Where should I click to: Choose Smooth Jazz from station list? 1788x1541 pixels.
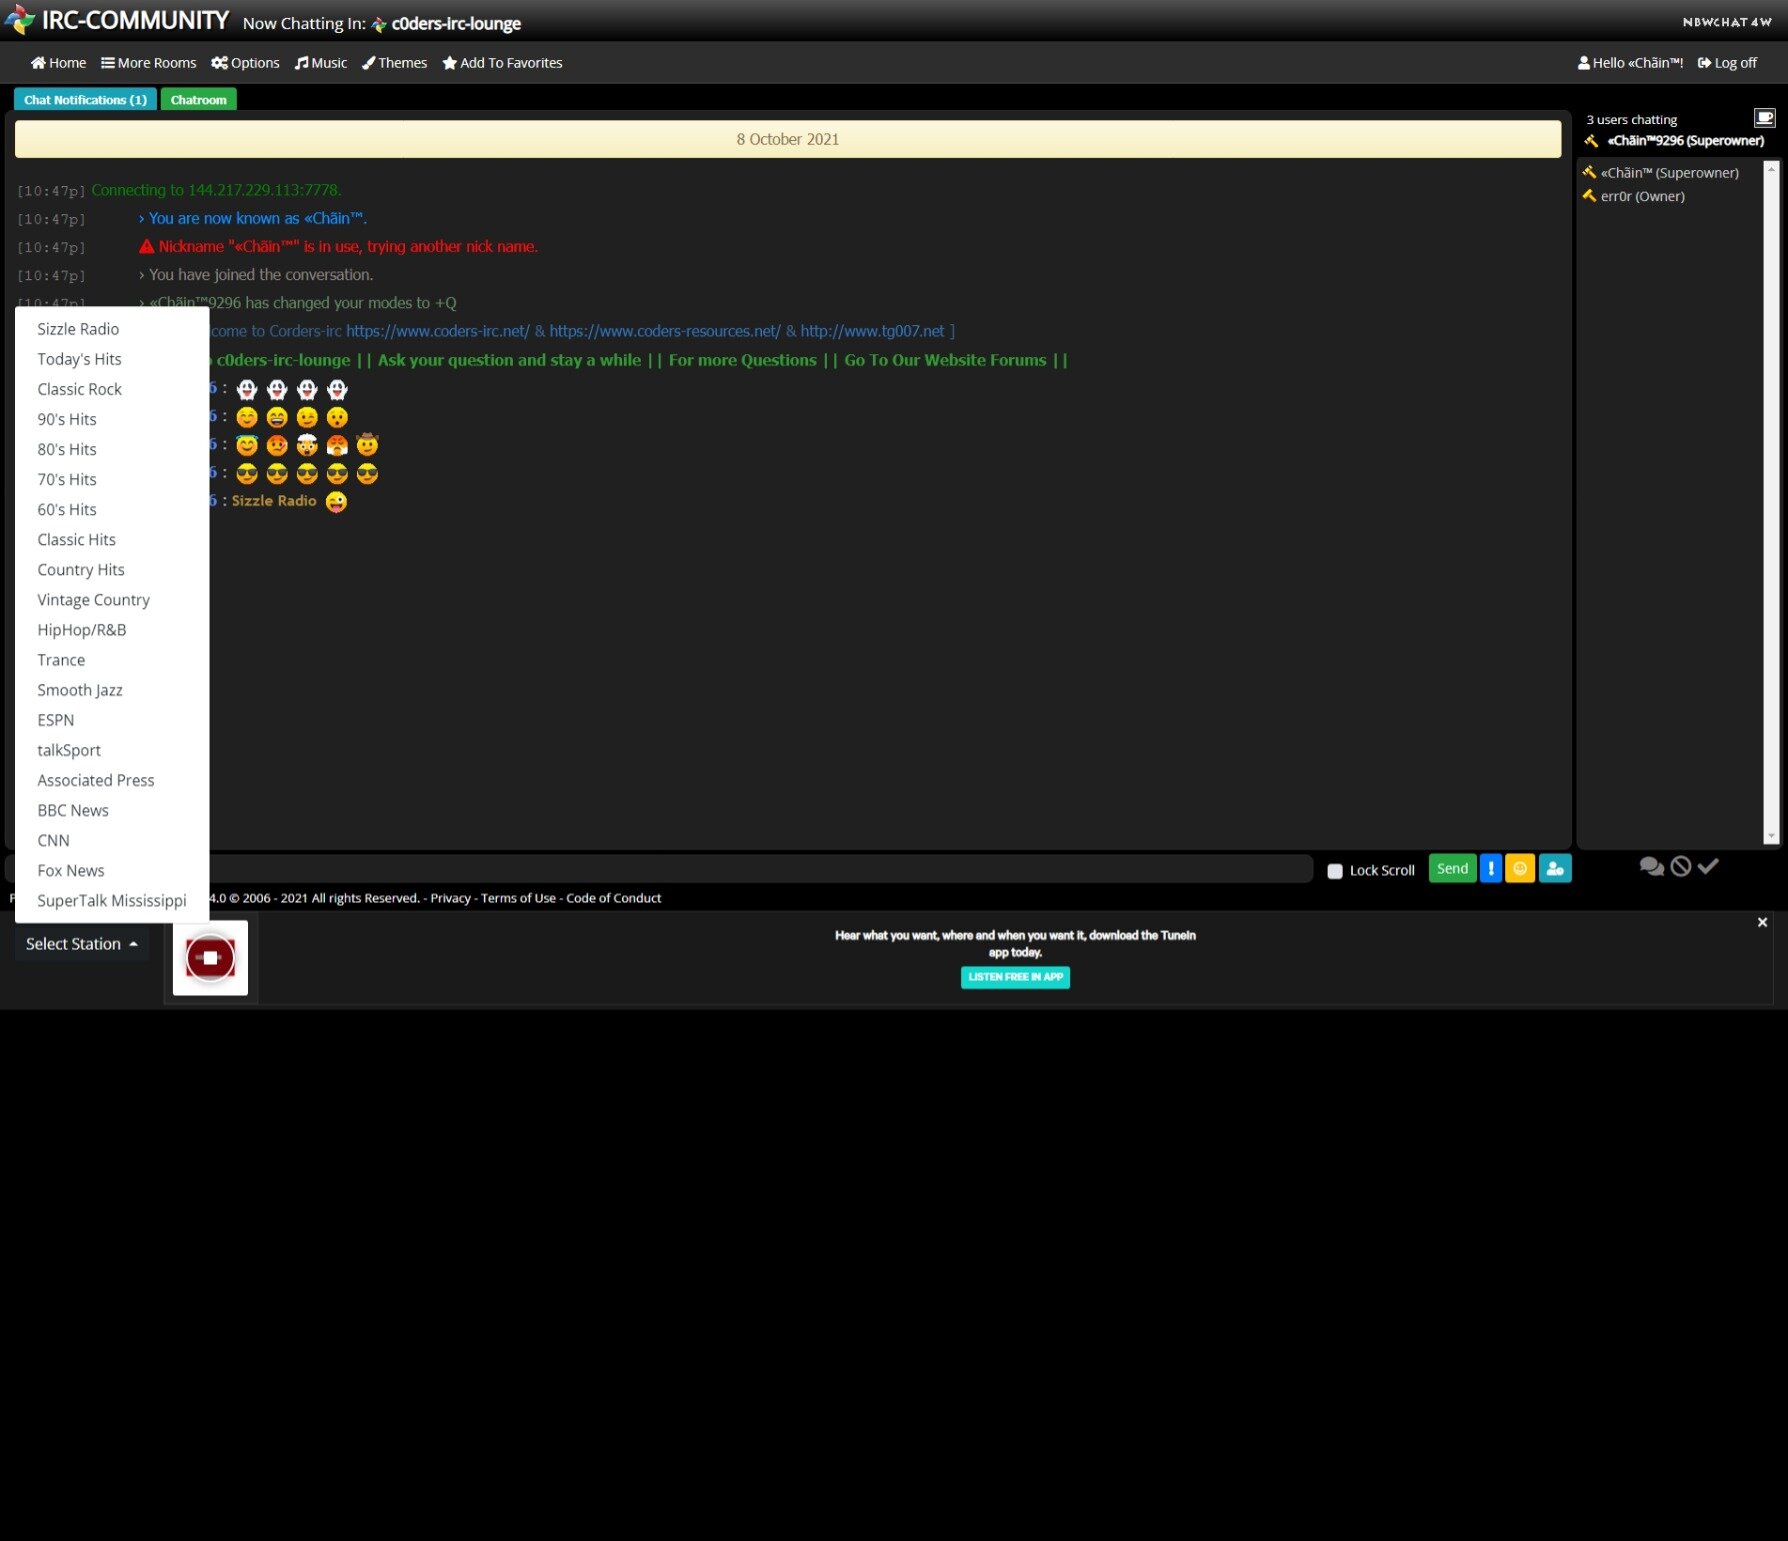click(x=80, y=690)
